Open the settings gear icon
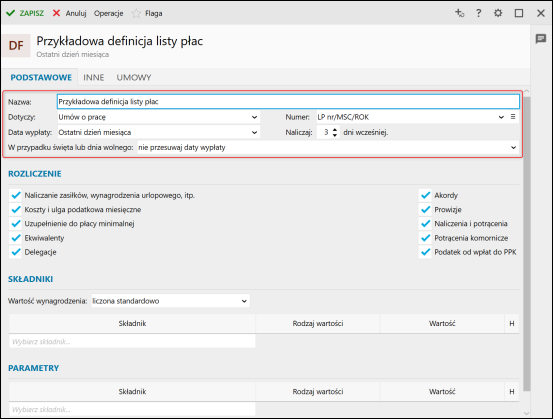 (x=498, y=13)
